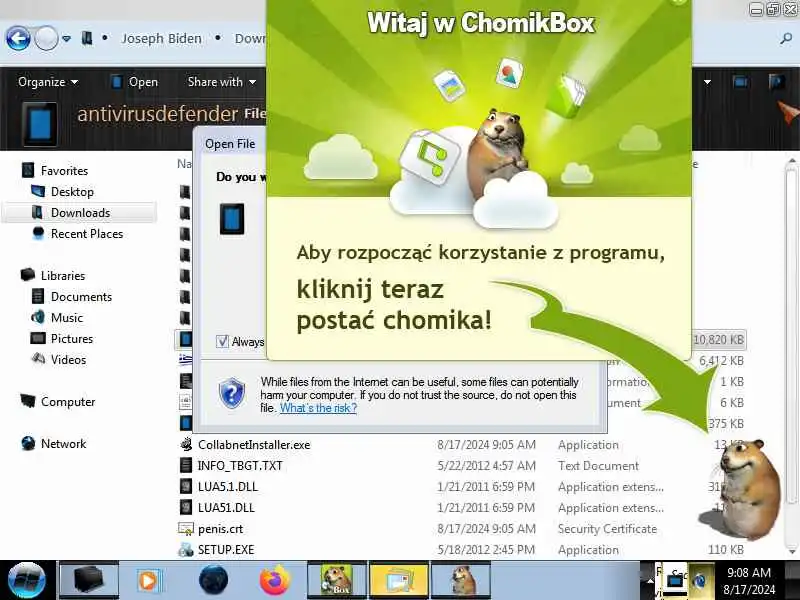The width and height of the screenshot is (800, 600).
Task: Select Downloads in navigation pane
Action: (80, 213)
